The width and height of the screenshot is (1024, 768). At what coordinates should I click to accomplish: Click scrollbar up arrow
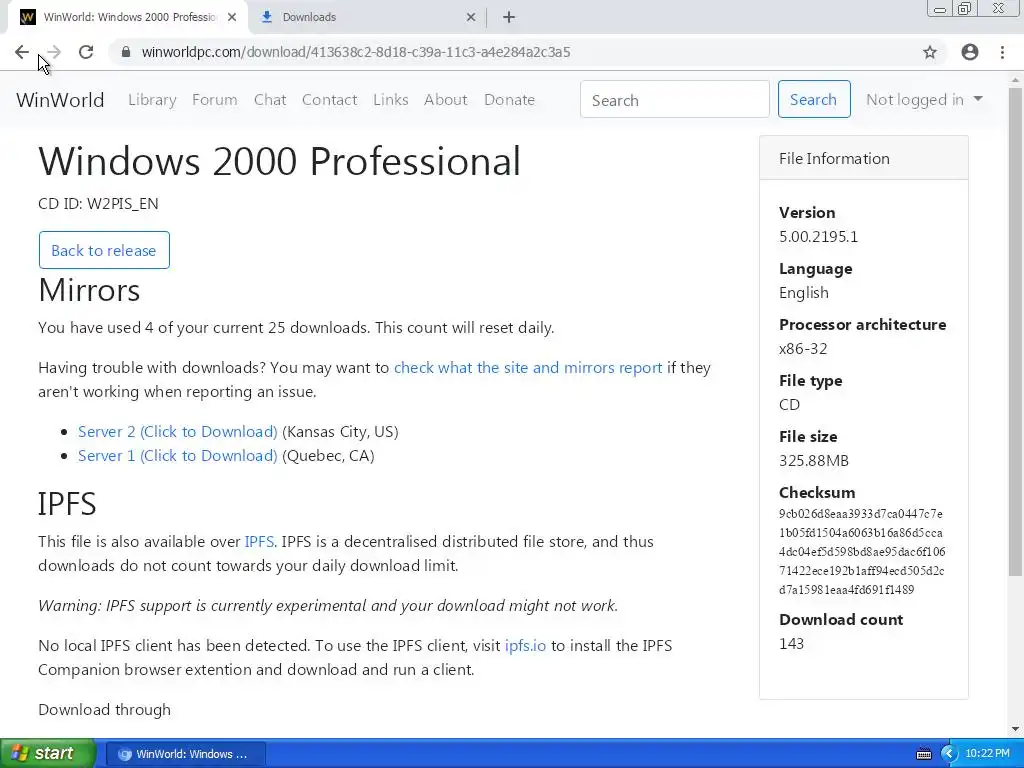click(1015, 80)
